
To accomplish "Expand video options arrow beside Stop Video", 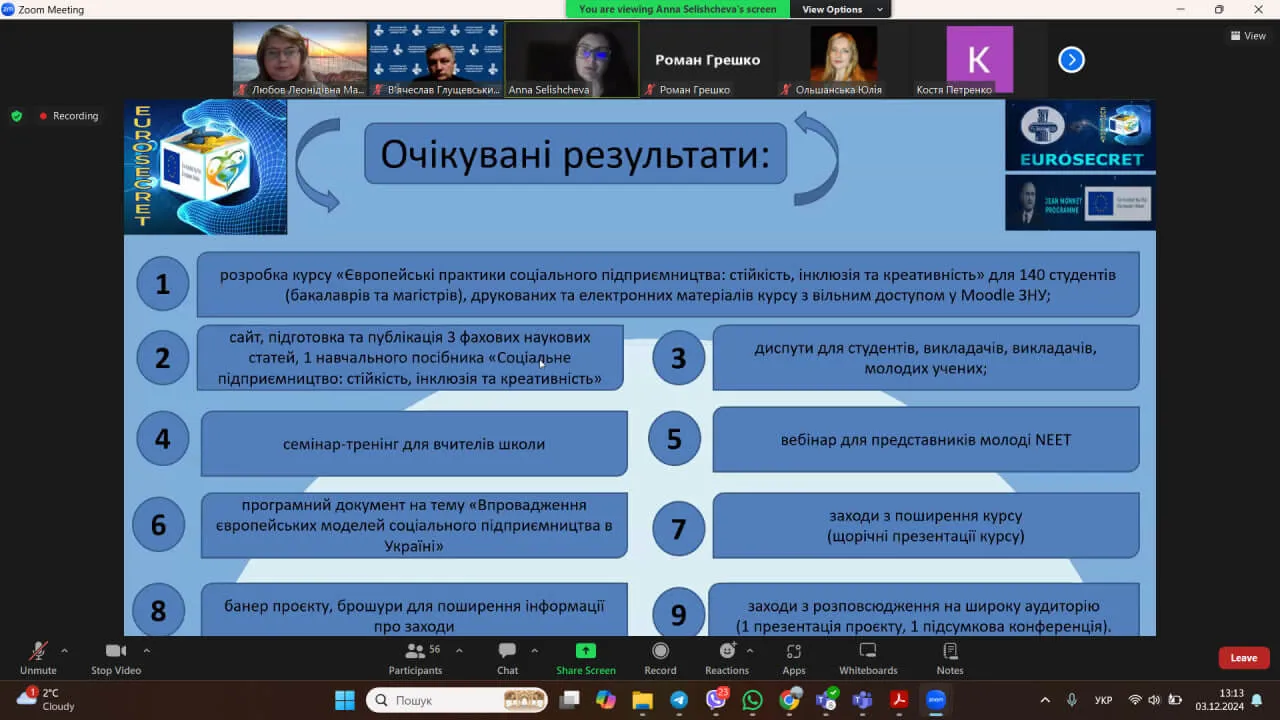I will (146, 650).
